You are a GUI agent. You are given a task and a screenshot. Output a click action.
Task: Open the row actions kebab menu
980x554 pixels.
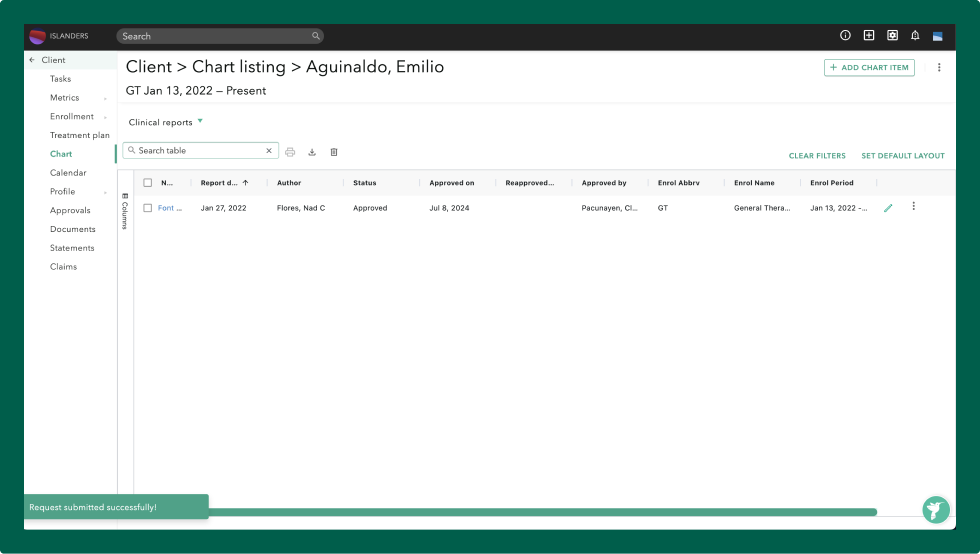click(913, 206)
